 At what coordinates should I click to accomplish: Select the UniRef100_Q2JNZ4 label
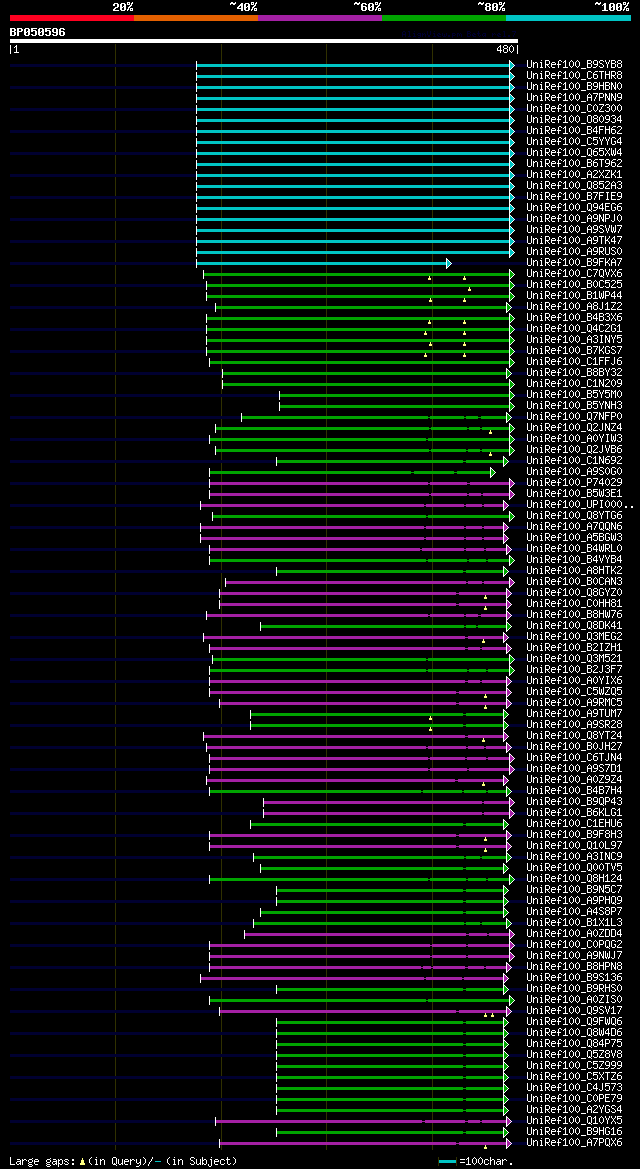pyautogui.click(x=574, y=428)
